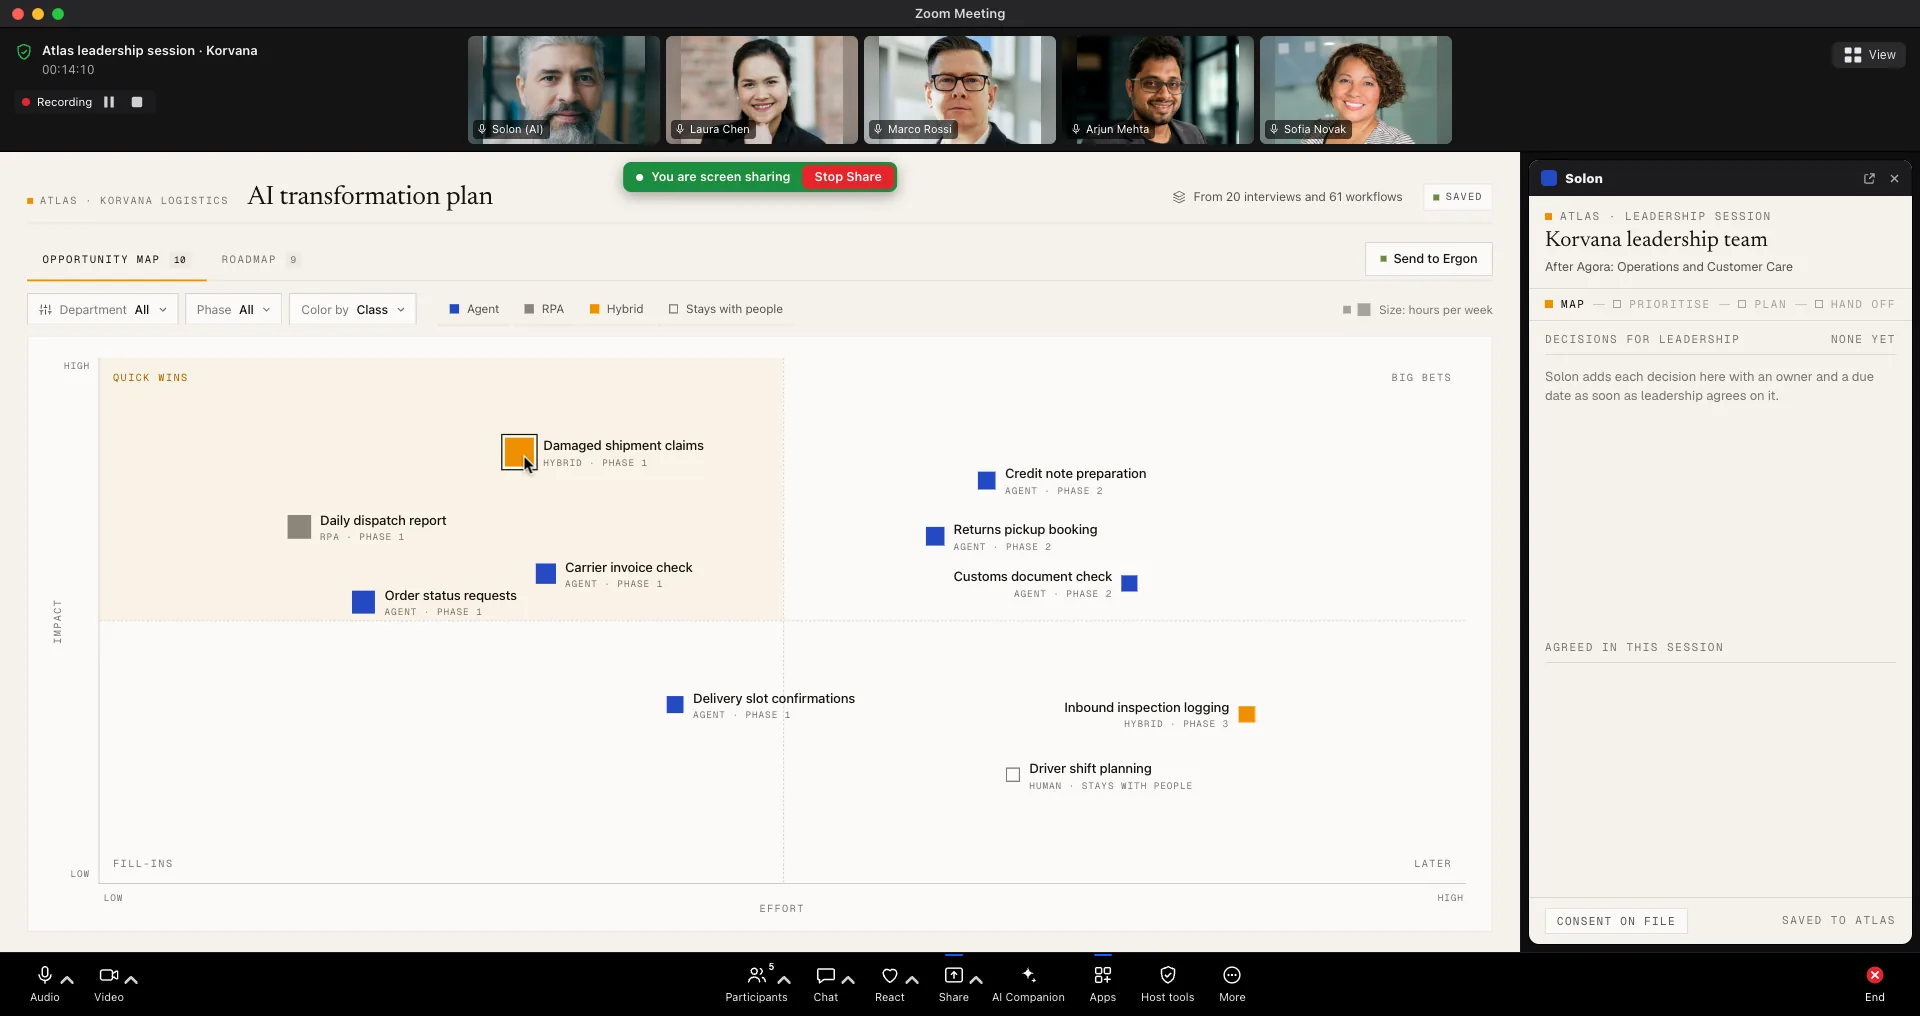The width and height of the screenshot is (1920, 1016).
Task: Open the Department filter dropdown
Action: pos(103,309)
